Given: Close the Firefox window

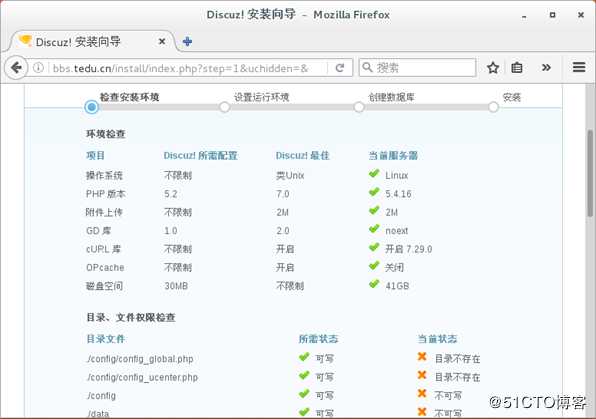Looking at the screenshot, I should click(581, 15).
